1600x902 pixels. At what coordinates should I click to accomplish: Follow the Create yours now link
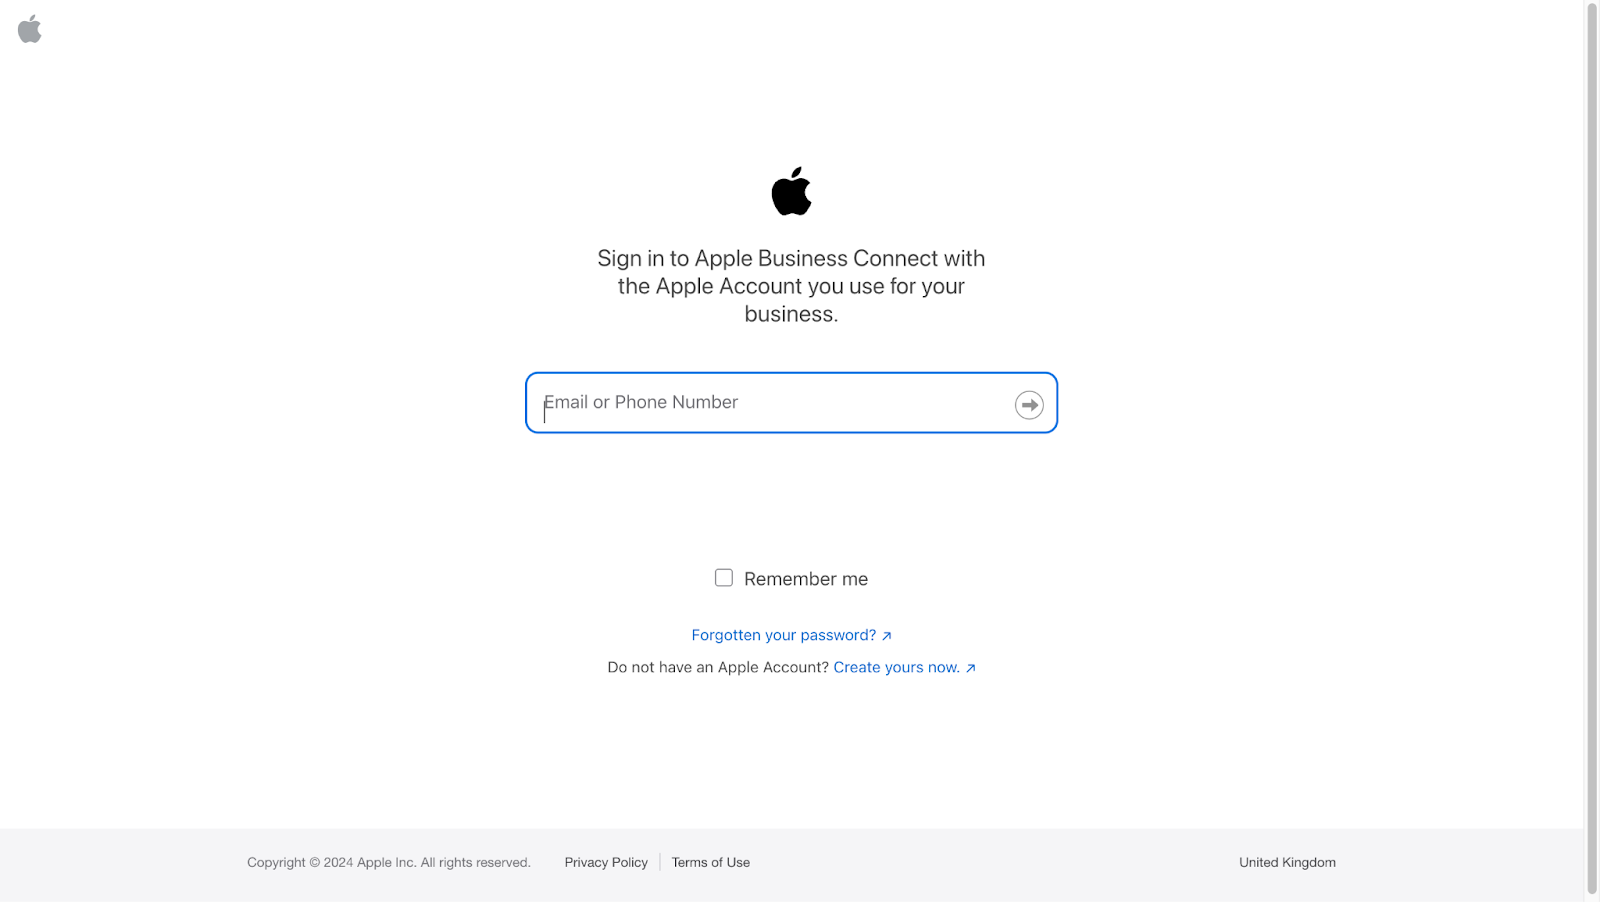pos(896,667)
